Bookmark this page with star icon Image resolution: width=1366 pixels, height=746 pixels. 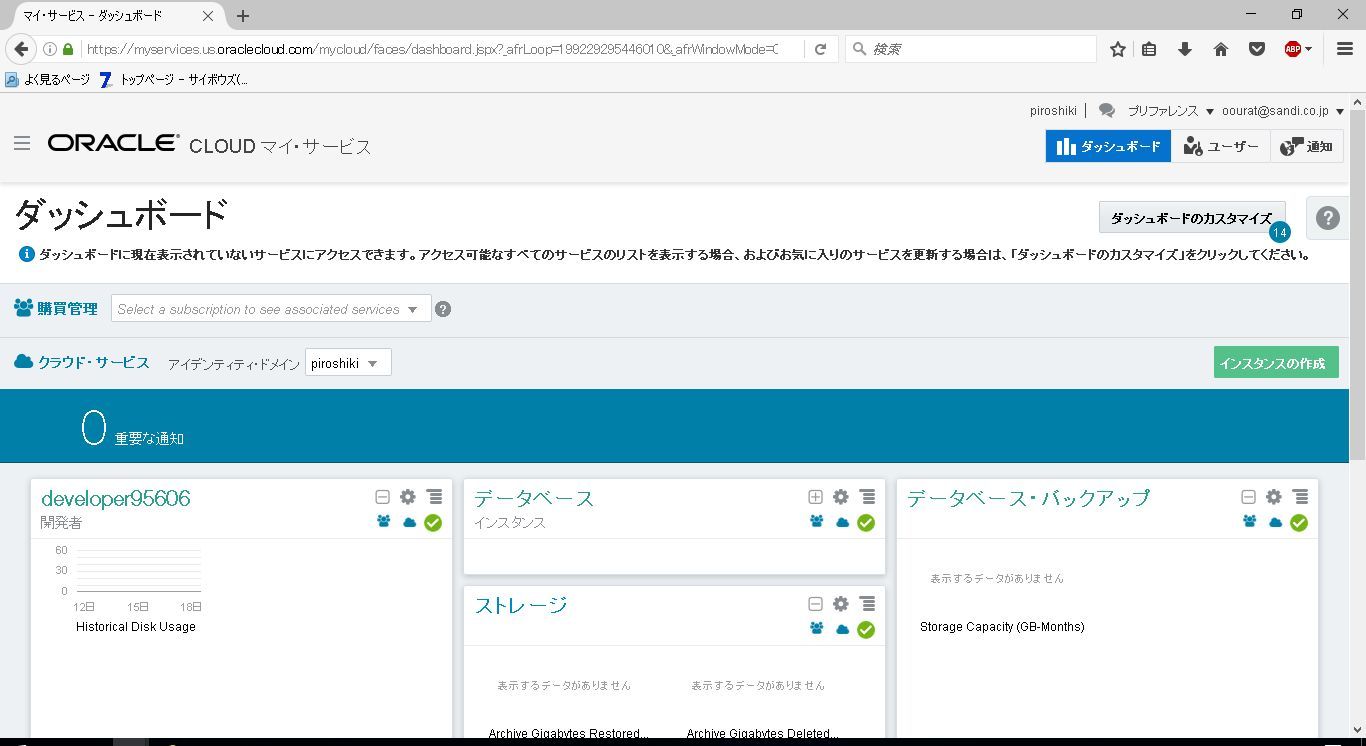(x=1118, y=49)
